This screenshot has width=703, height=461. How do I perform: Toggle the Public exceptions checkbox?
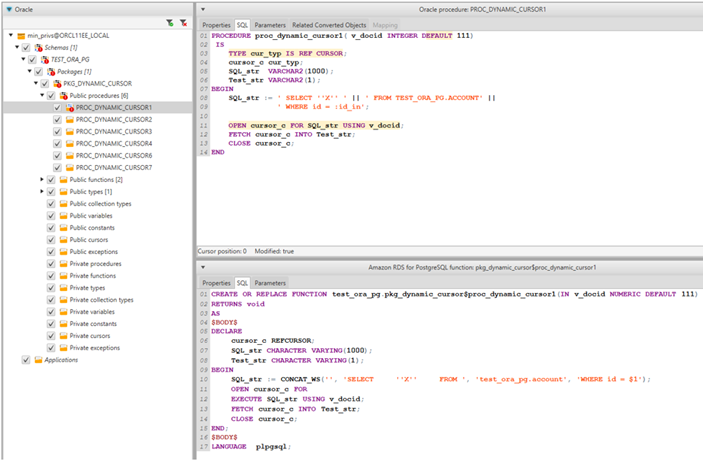[50, 251]
